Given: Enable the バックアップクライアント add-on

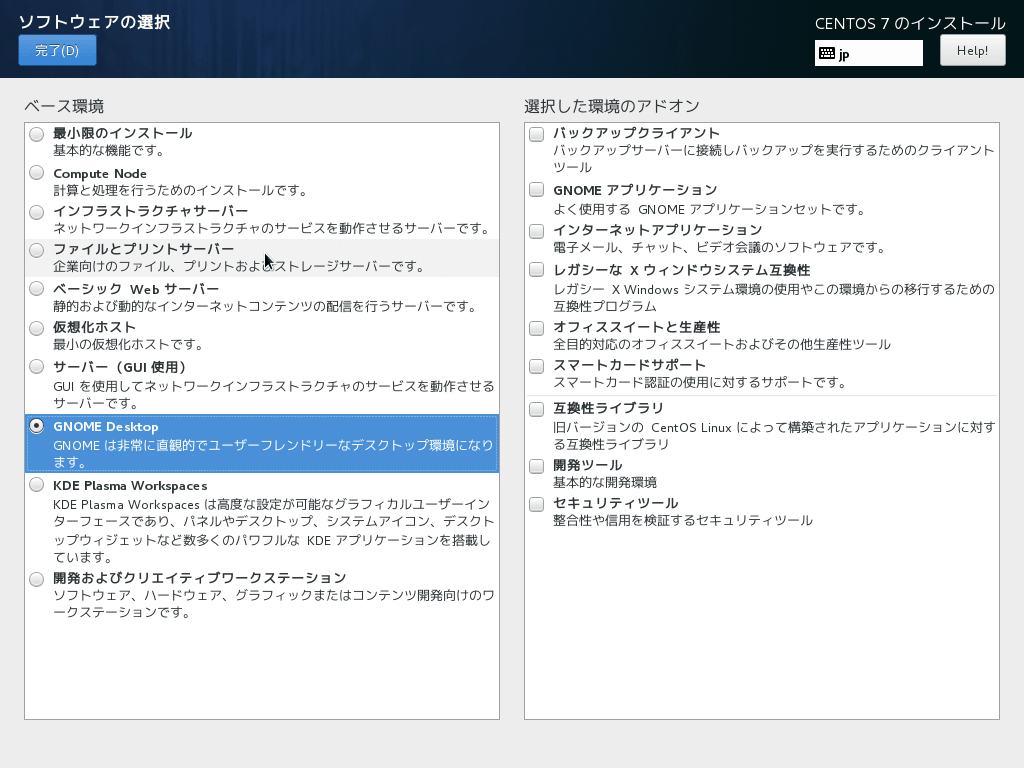Looking at the screenshot, I should 536,132.
